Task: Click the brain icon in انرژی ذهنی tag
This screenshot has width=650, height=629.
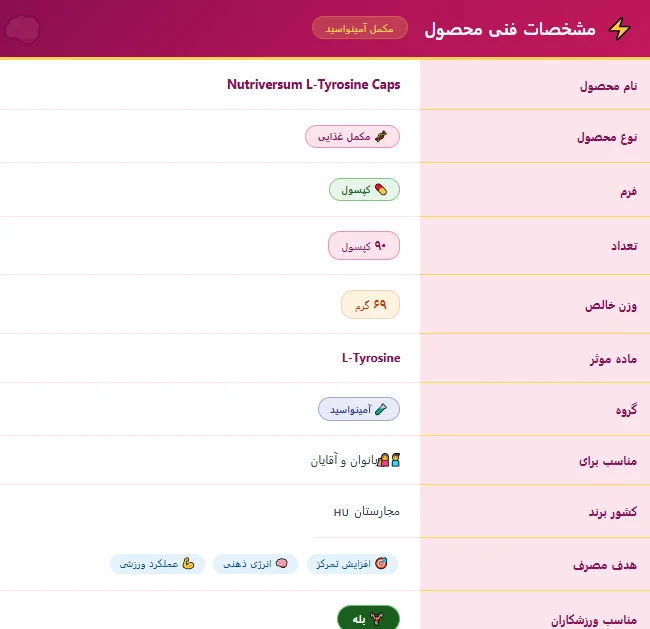Action: pos(281,563)
